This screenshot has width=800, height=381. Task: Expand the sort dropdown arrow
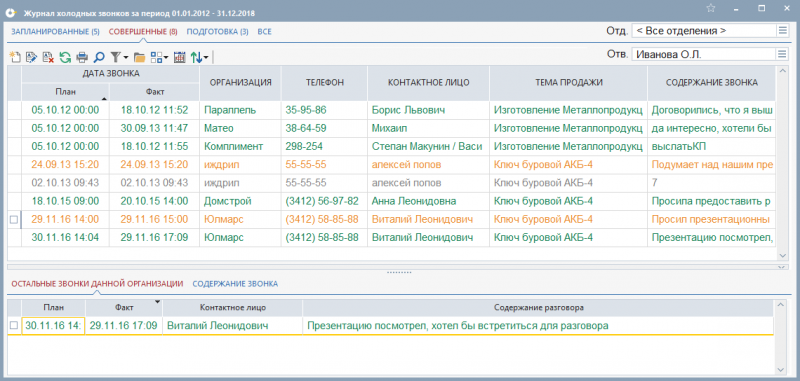(206, 58)
